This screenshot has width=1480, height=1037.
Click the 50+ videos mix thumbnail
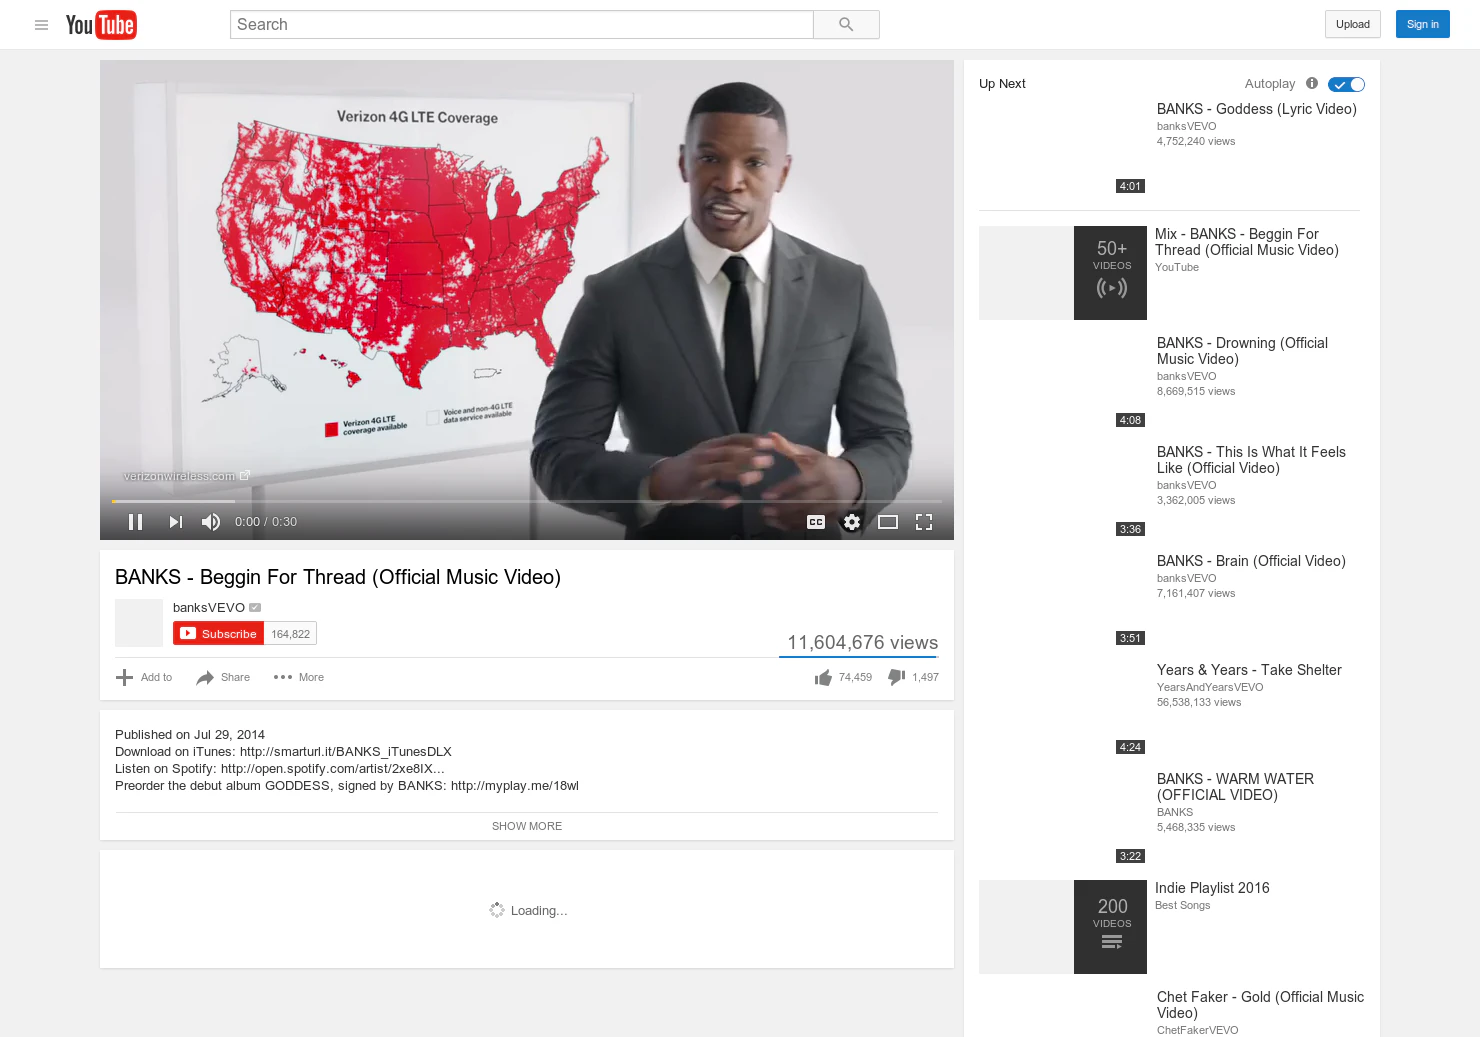1063,273
